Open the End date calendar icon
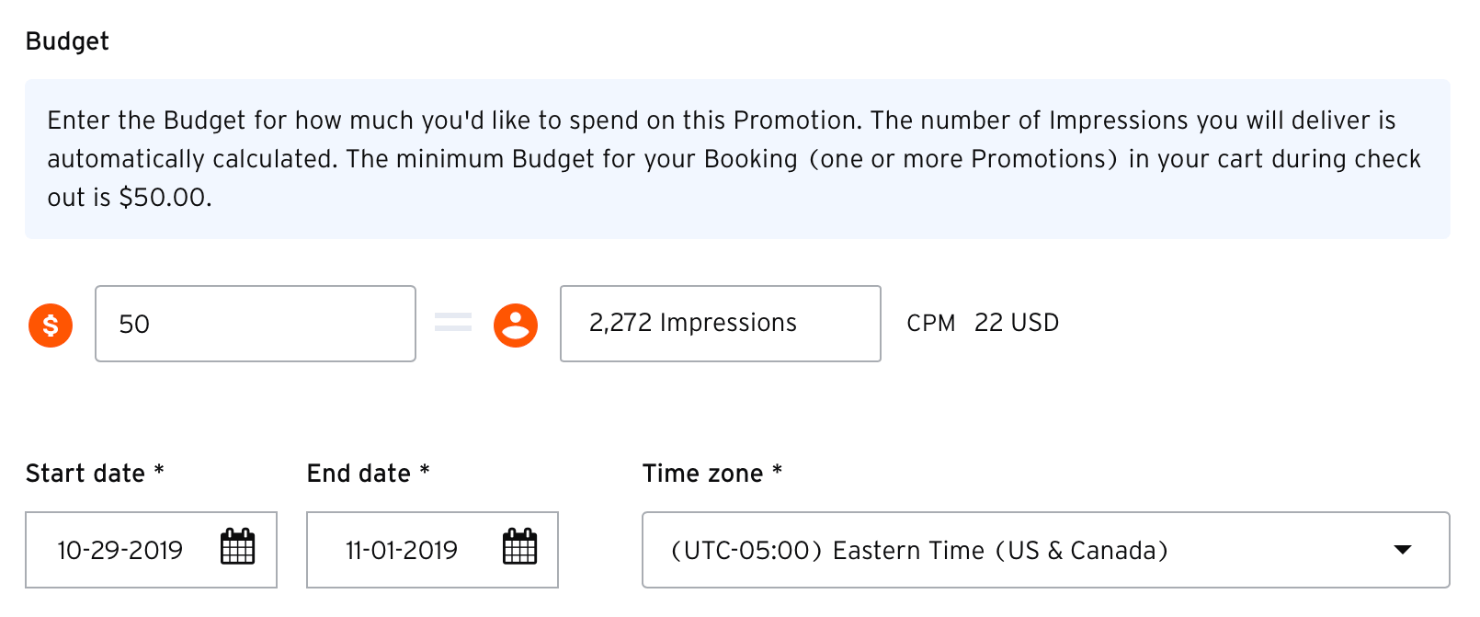1480x617 pixels. point(519,548)
